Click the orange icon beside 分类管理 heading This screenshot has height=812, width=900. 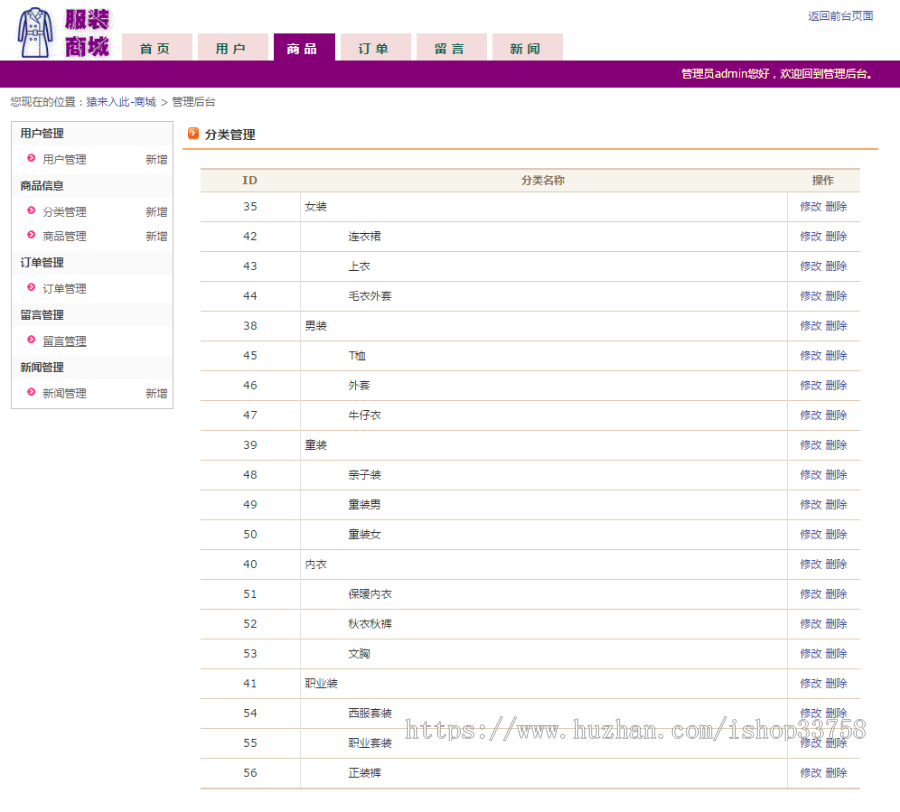193,134
